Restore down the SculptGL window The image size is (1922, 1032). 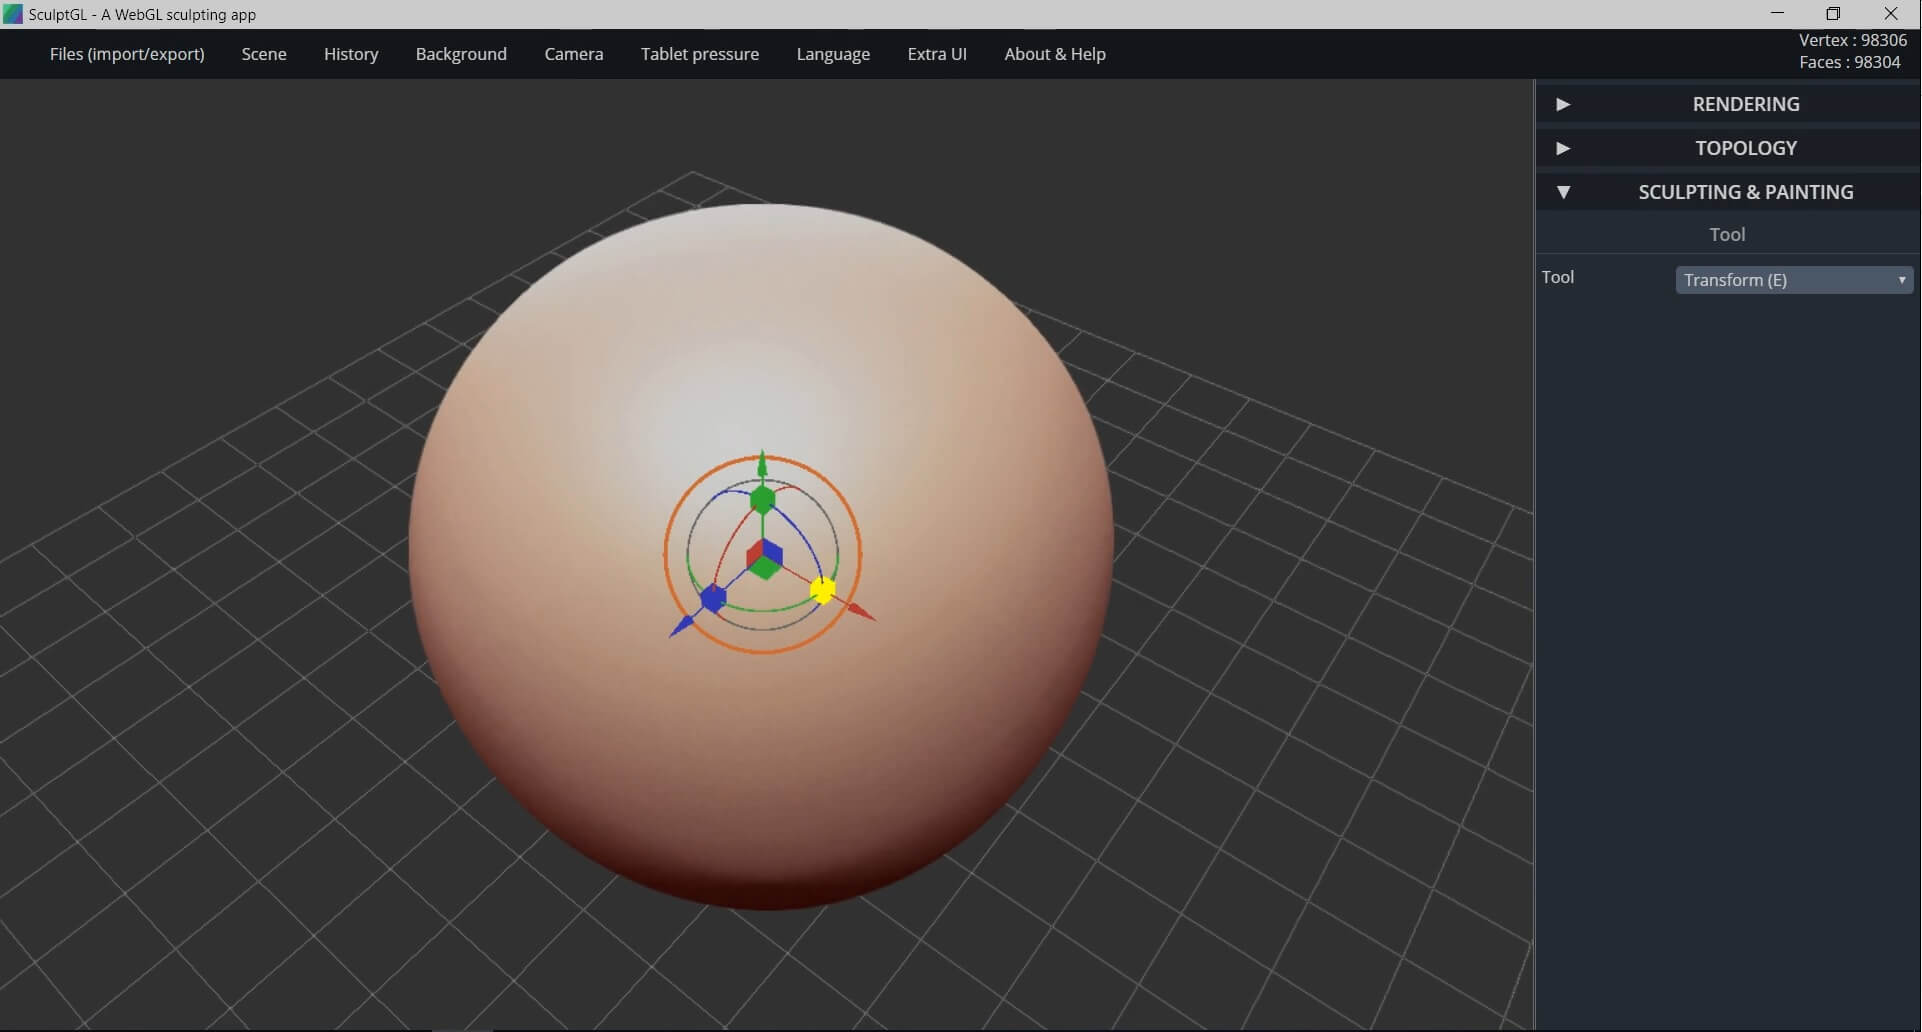1833,14
